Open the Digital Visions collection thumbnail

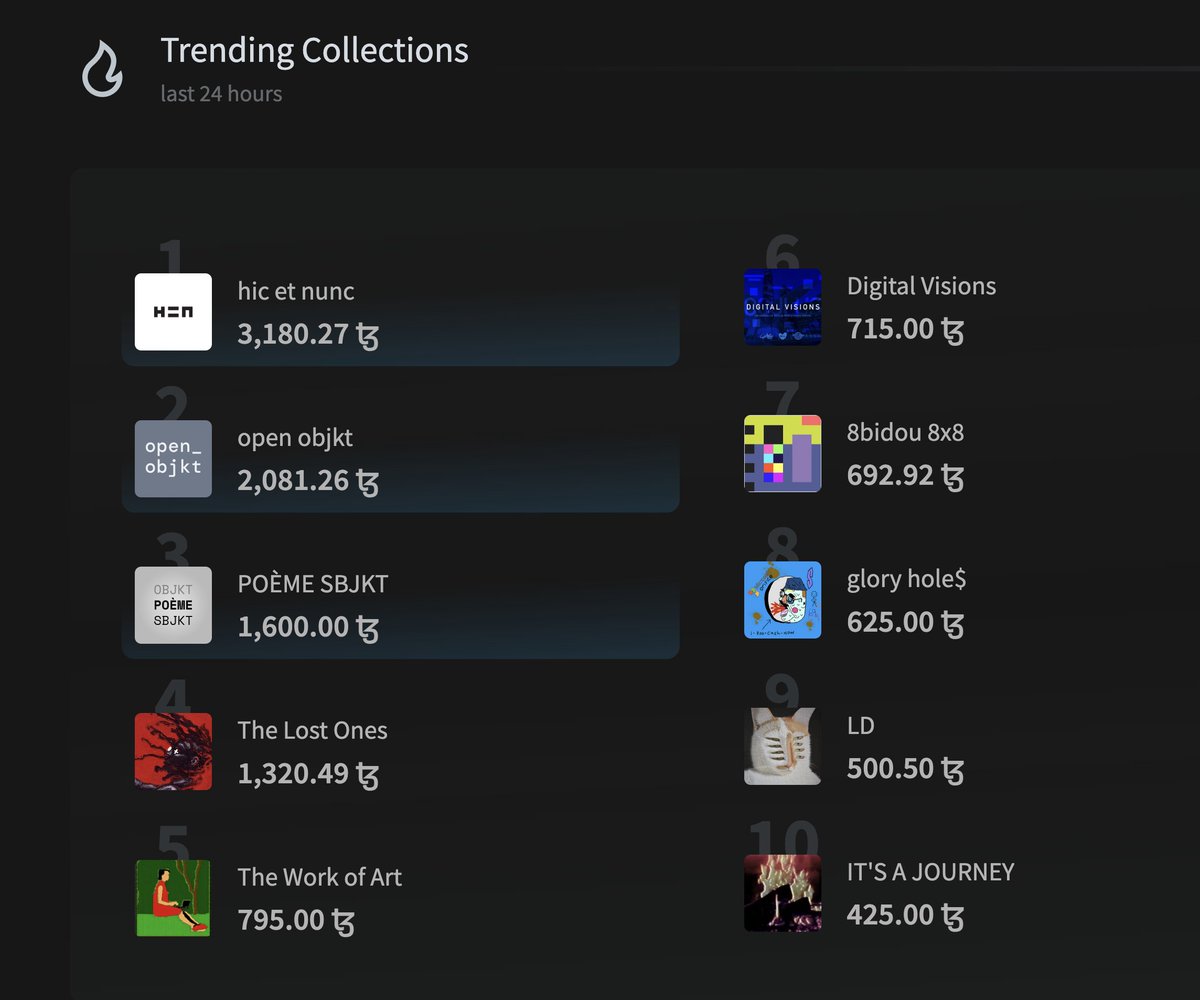pos(782,306)
